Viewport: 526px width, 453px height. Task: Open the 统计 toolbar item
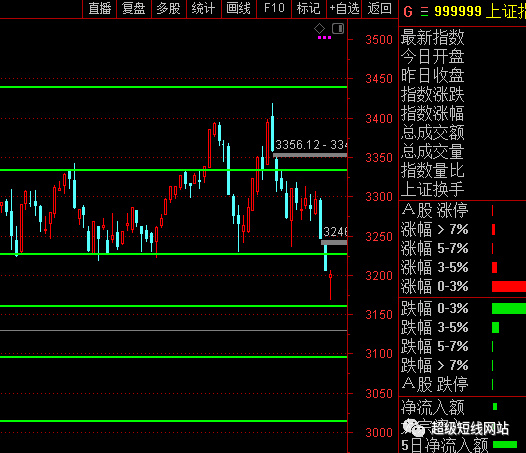click(x=204, y=9)
